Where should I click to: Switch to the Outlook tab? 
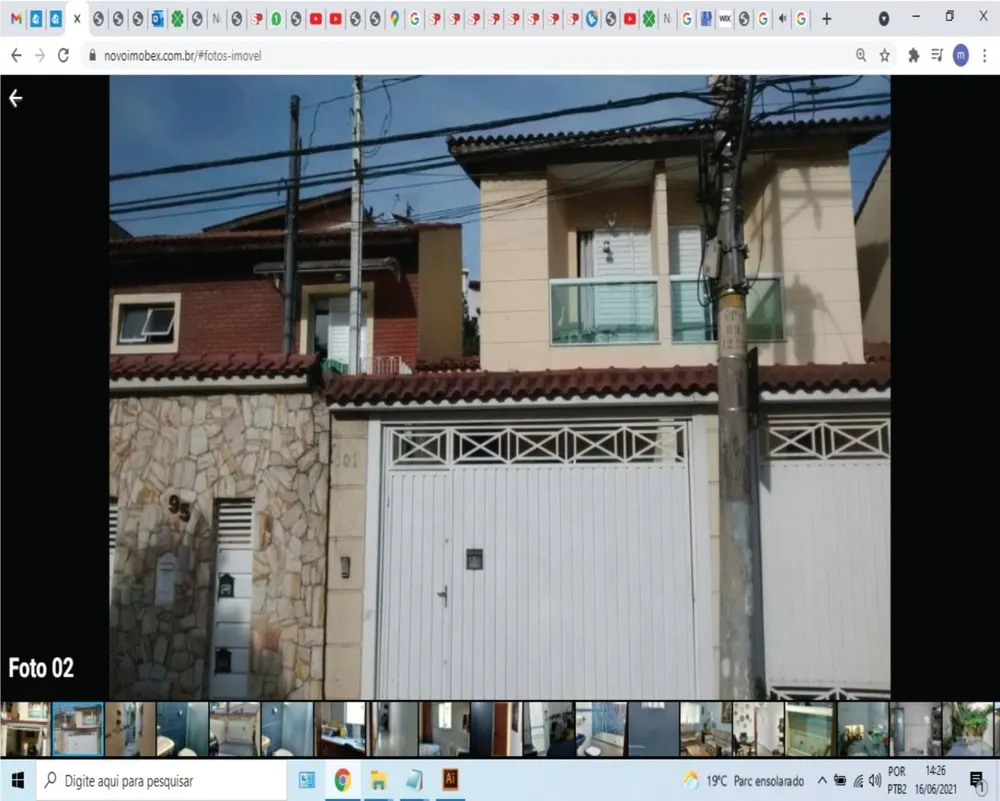point(158,18)
